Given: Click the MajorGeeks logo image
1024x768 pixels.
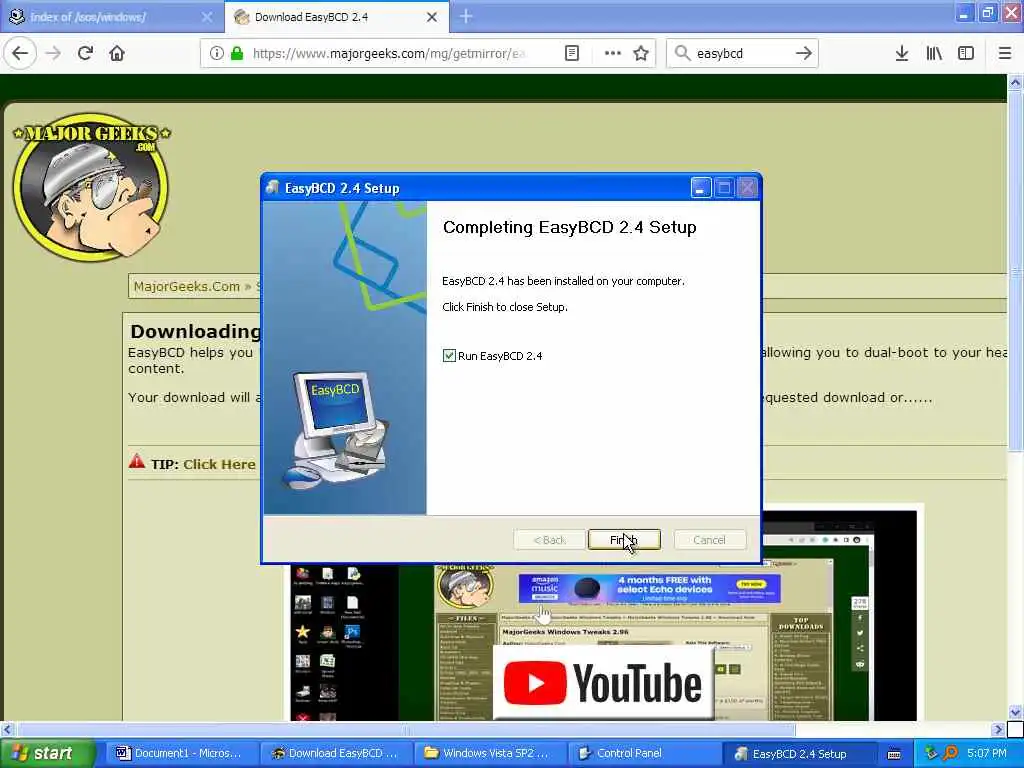Looking at the screenshot, I should tap(91, 187).
